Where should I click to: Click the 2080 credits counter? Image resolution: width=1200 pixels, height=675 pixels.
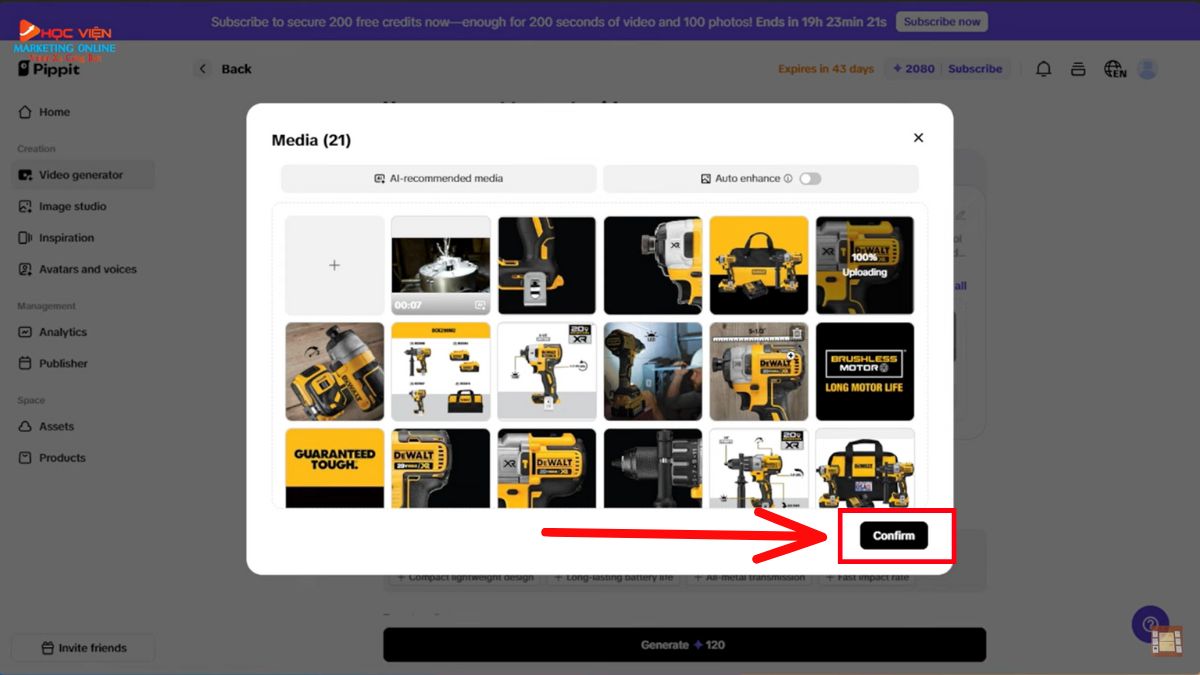pos(914,69)
